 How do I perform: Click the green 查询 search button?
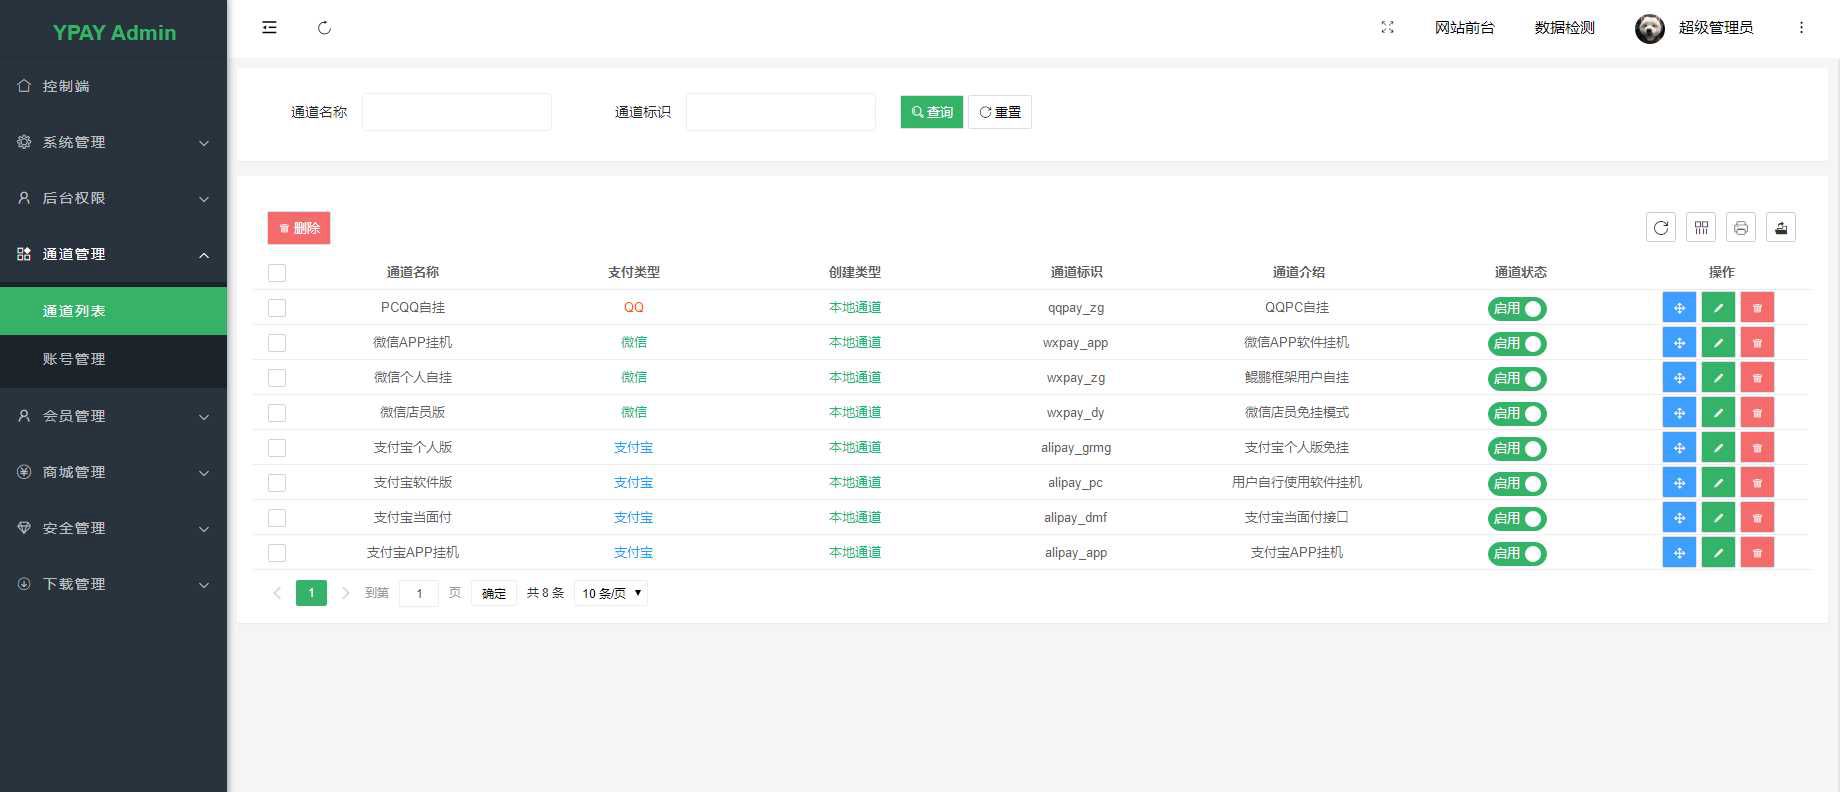pos(931,112)
